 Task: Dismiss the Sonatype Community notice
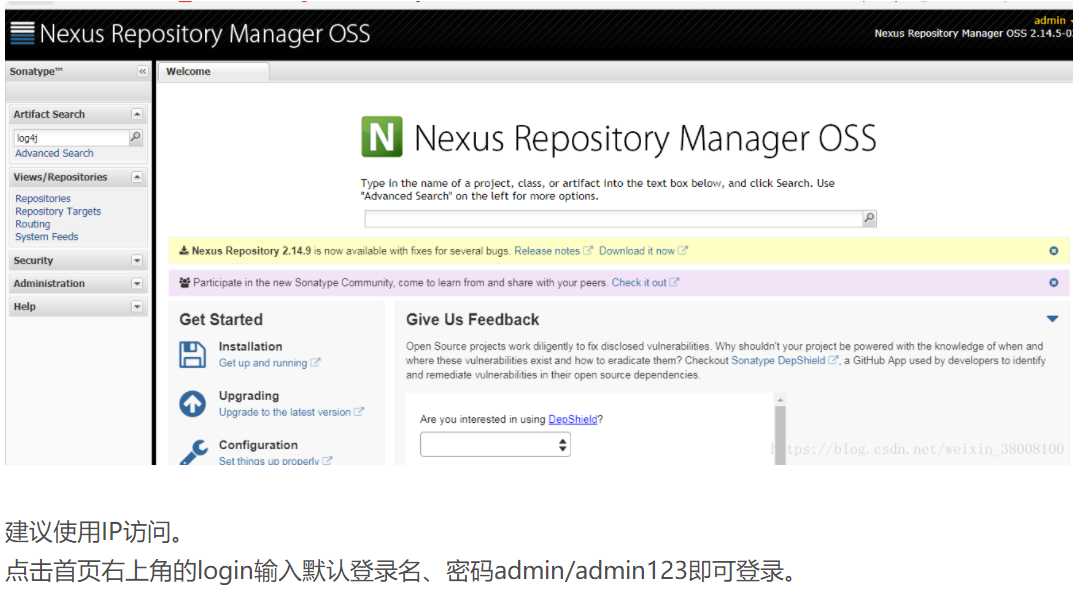tap(1053, 282)
